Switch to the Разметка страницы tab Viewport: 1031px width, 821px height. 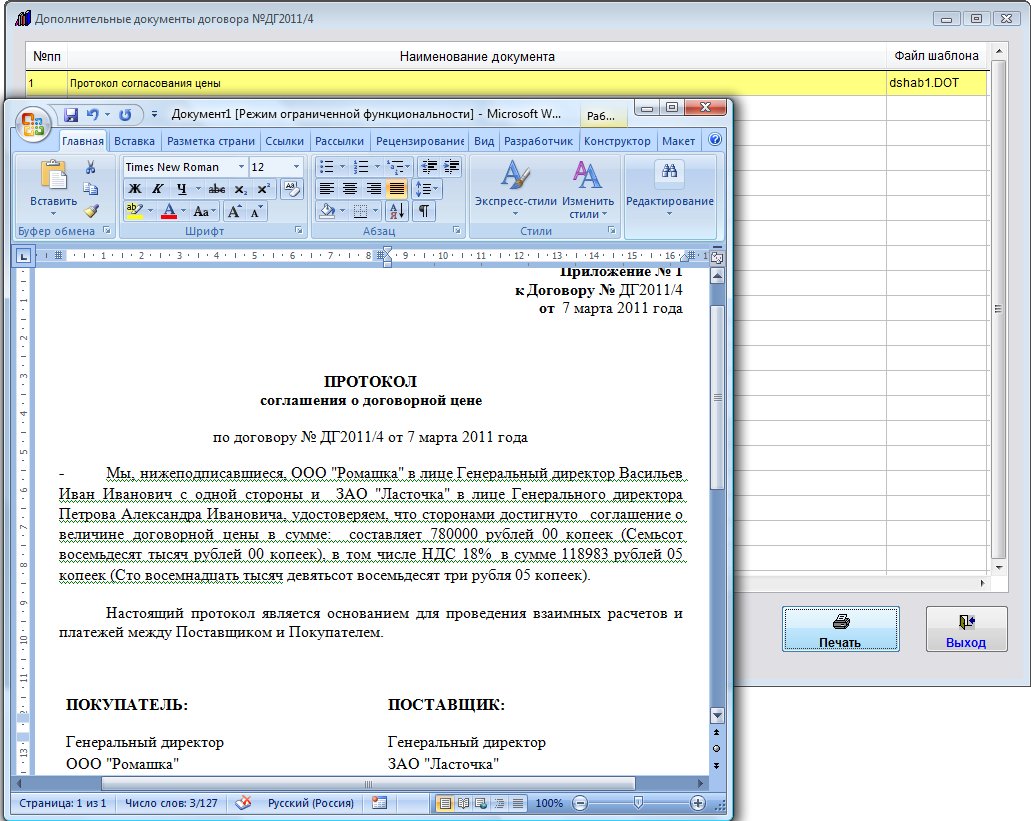[x=210, y=141]
